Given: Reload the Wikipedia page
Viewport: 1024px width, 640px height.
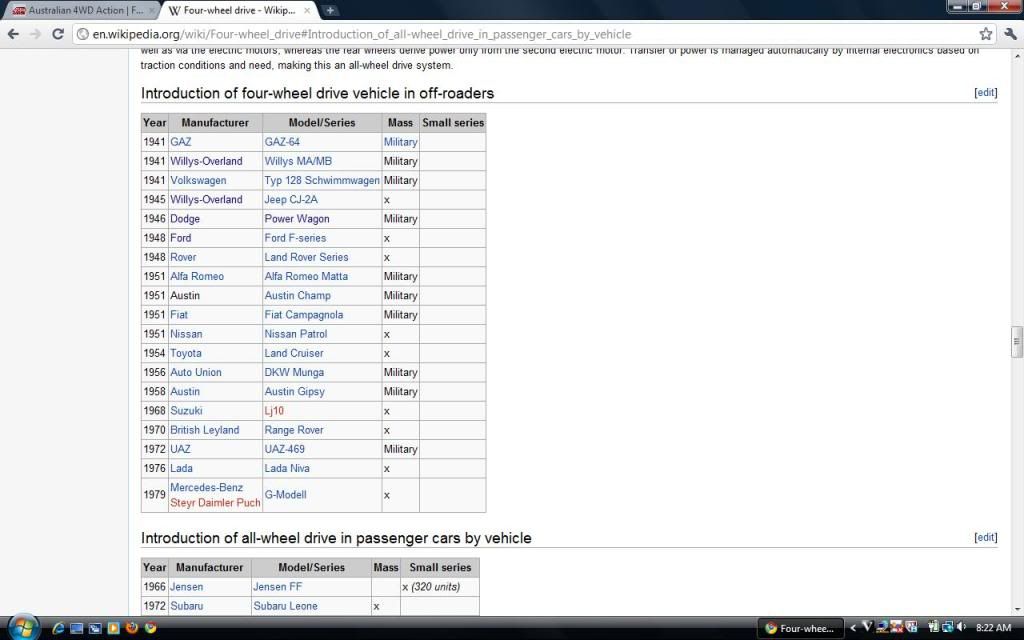Looking at the screenshot, I should [57, 34].
